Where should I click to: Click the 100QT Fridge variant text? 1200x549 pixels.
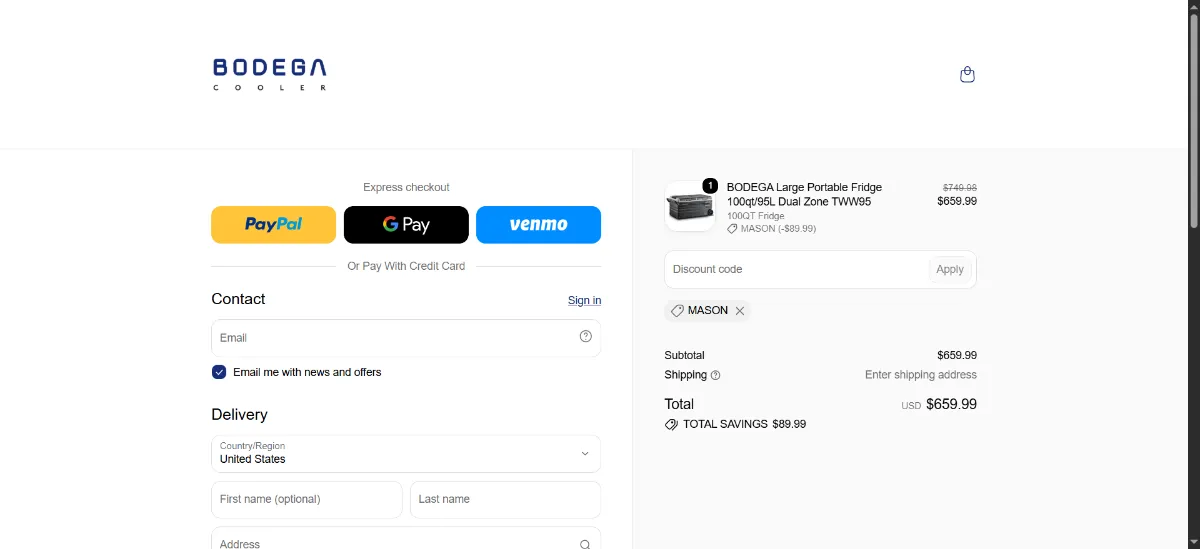pyautogui.click(x=756, y=216)
